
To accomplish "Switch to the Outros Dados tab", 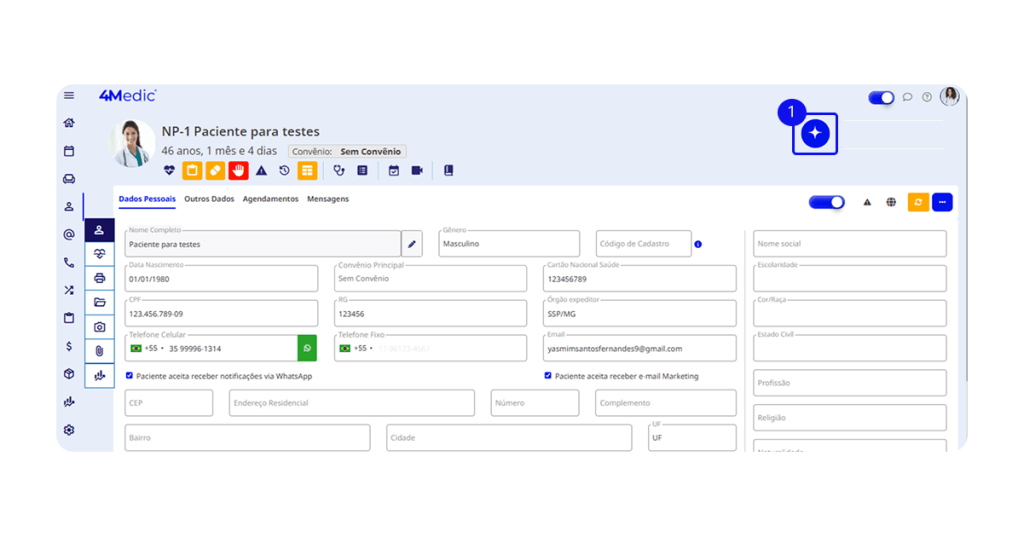I will [x=209, y=199].
